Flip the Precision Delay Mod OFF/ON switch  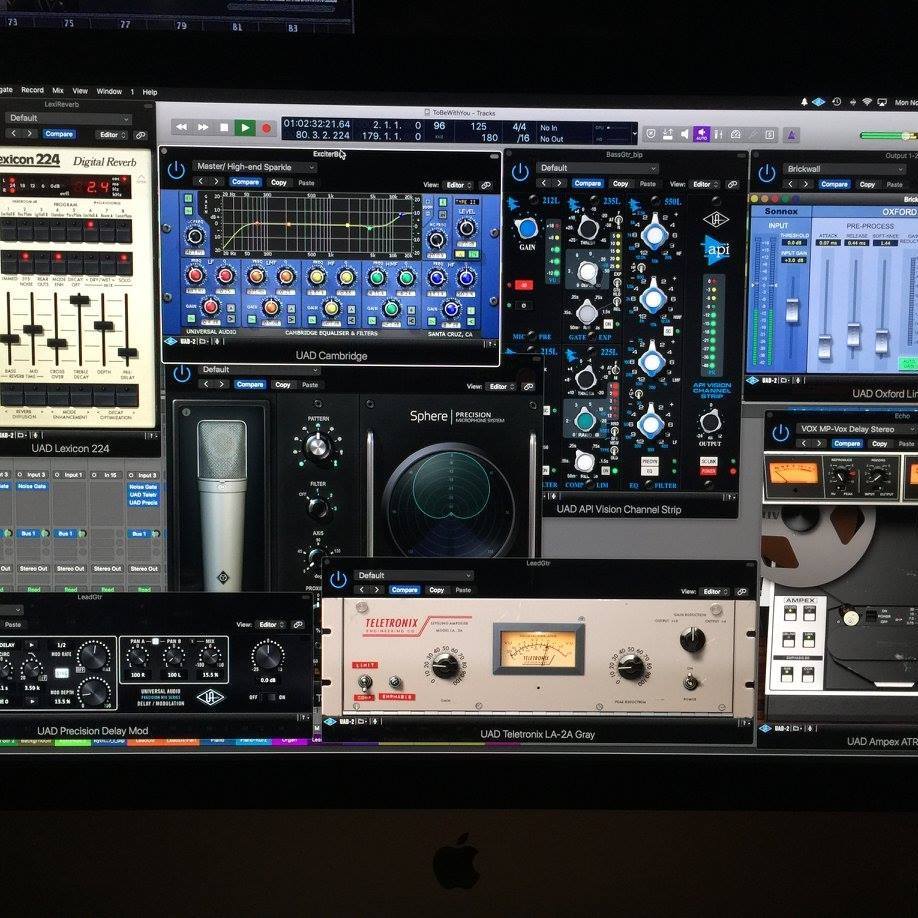[x=269, y=697]
